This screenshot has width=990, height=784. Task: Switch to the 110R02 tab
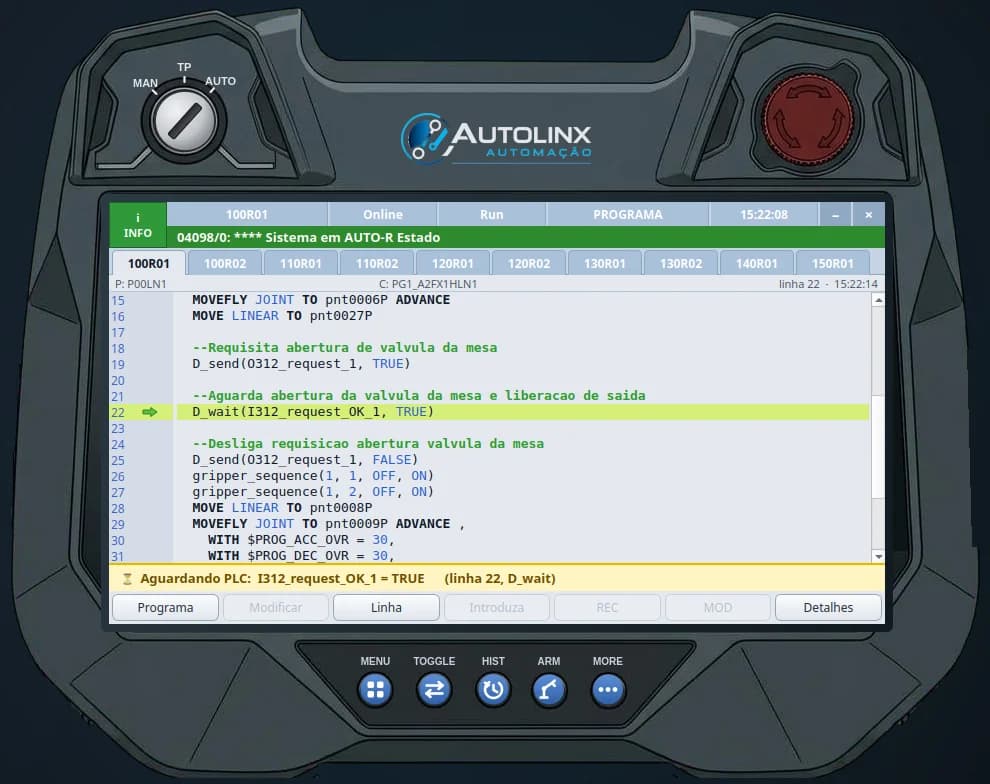pos(377,263)
